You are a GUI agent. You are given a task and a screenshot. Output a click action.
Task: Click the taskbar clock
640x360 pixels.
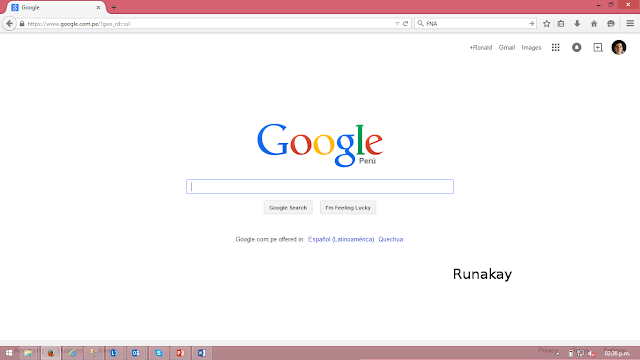click(617, 353)
